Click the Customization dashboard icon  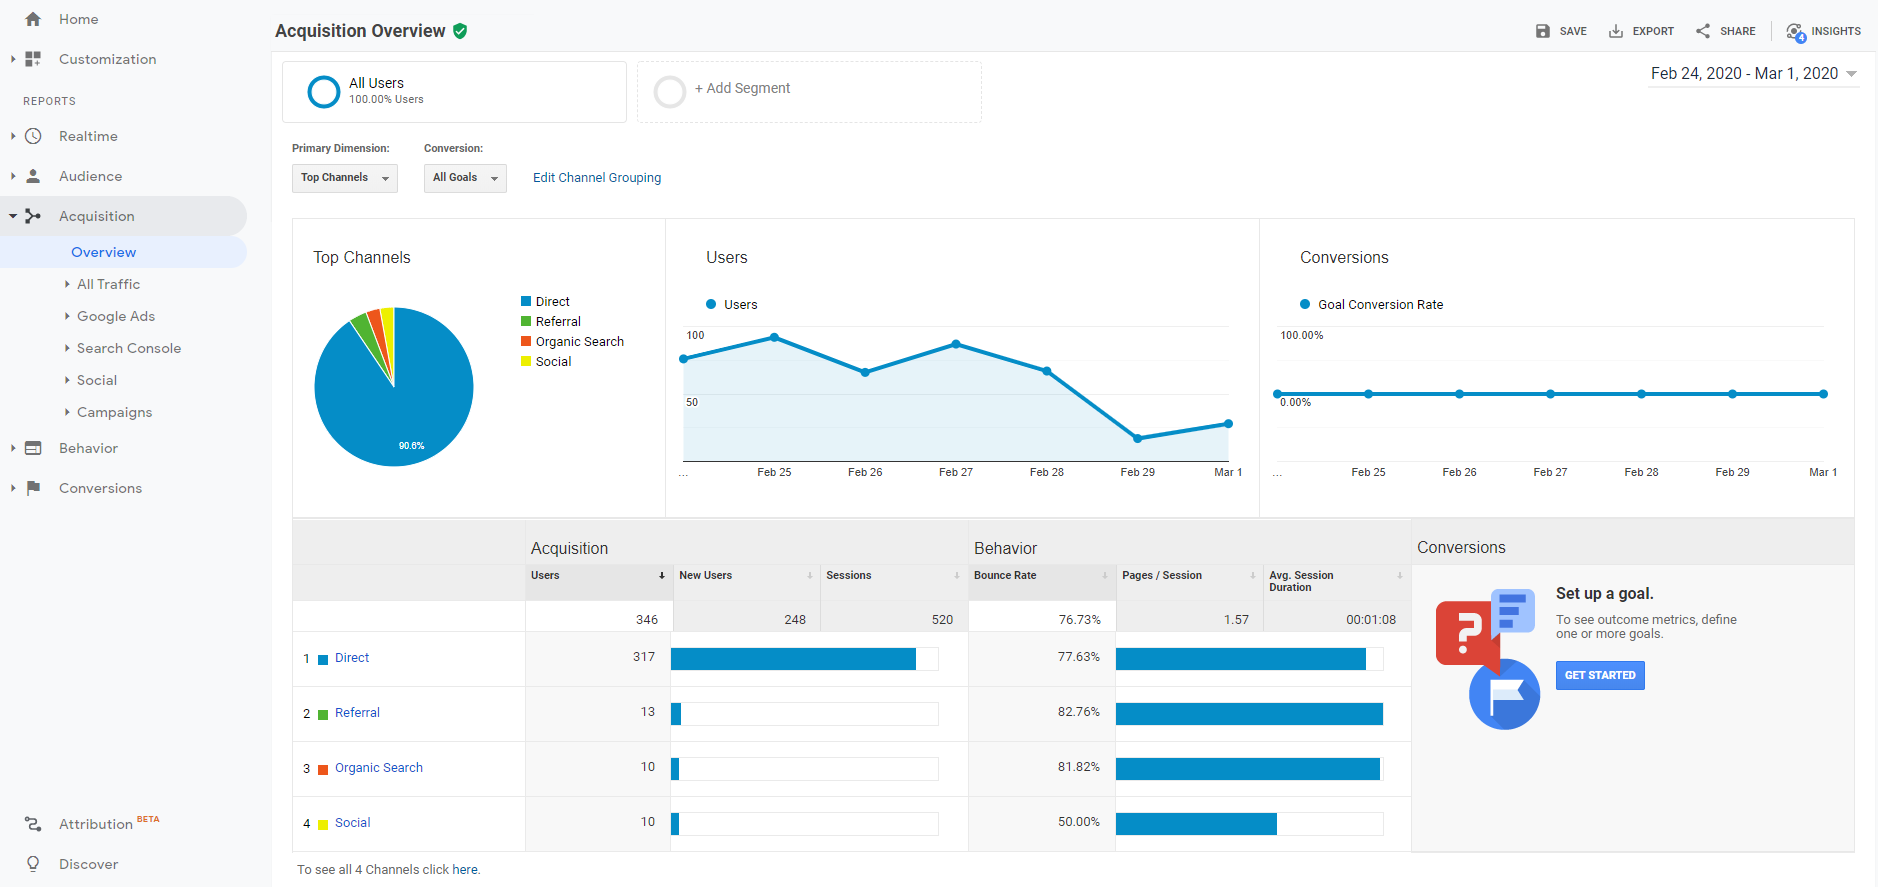tap(33, 59)
